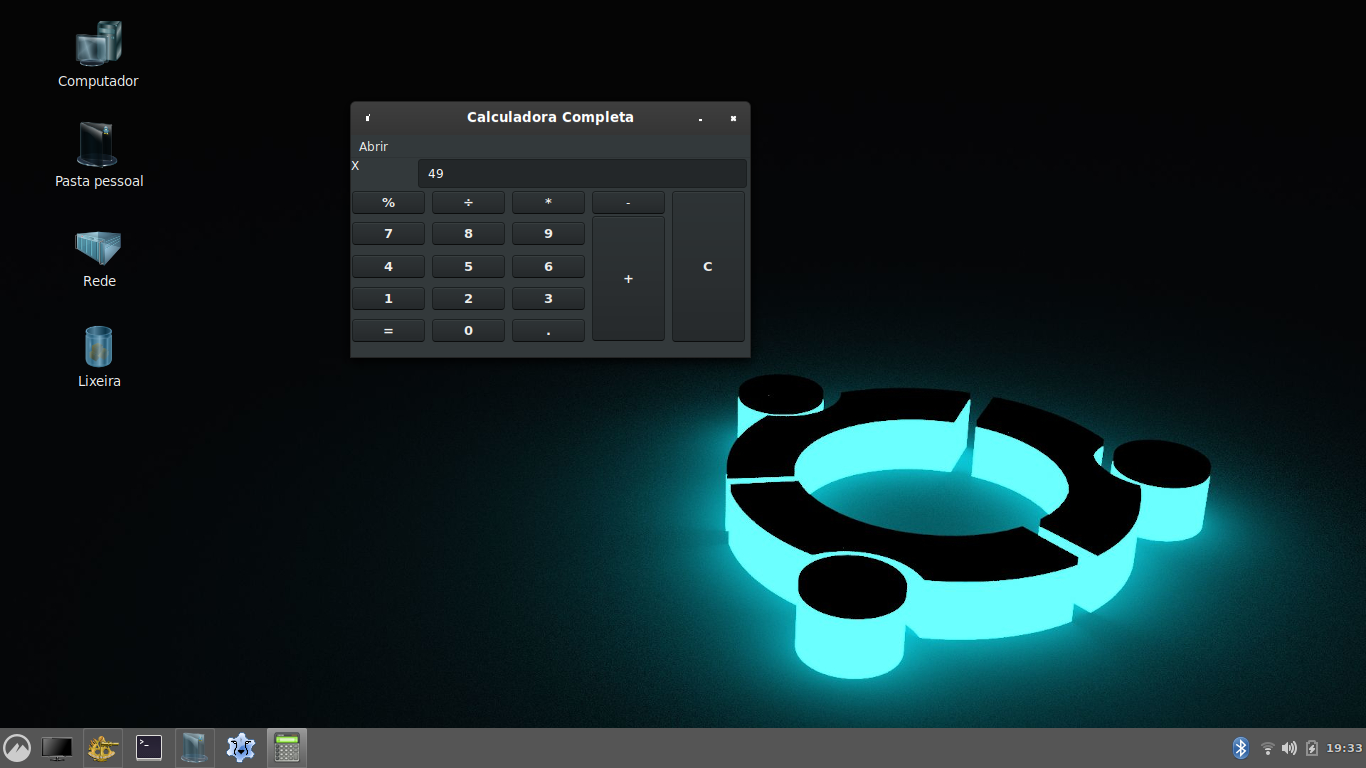Click the battery tray icon
This screenshot has width=1366, height=768.
[1312, 748]
